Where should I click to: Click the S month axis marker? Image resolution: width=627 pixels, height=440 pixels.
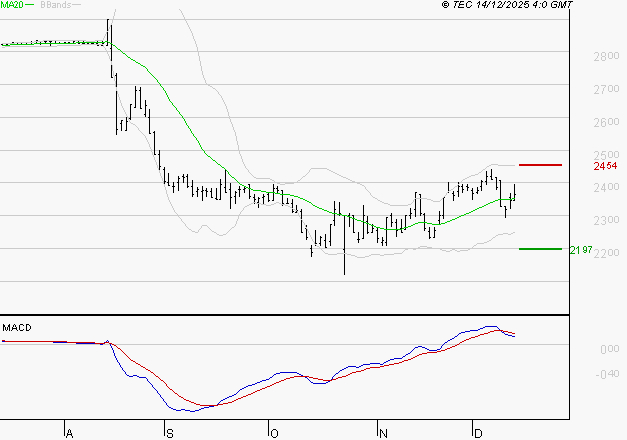coord(170,433)
